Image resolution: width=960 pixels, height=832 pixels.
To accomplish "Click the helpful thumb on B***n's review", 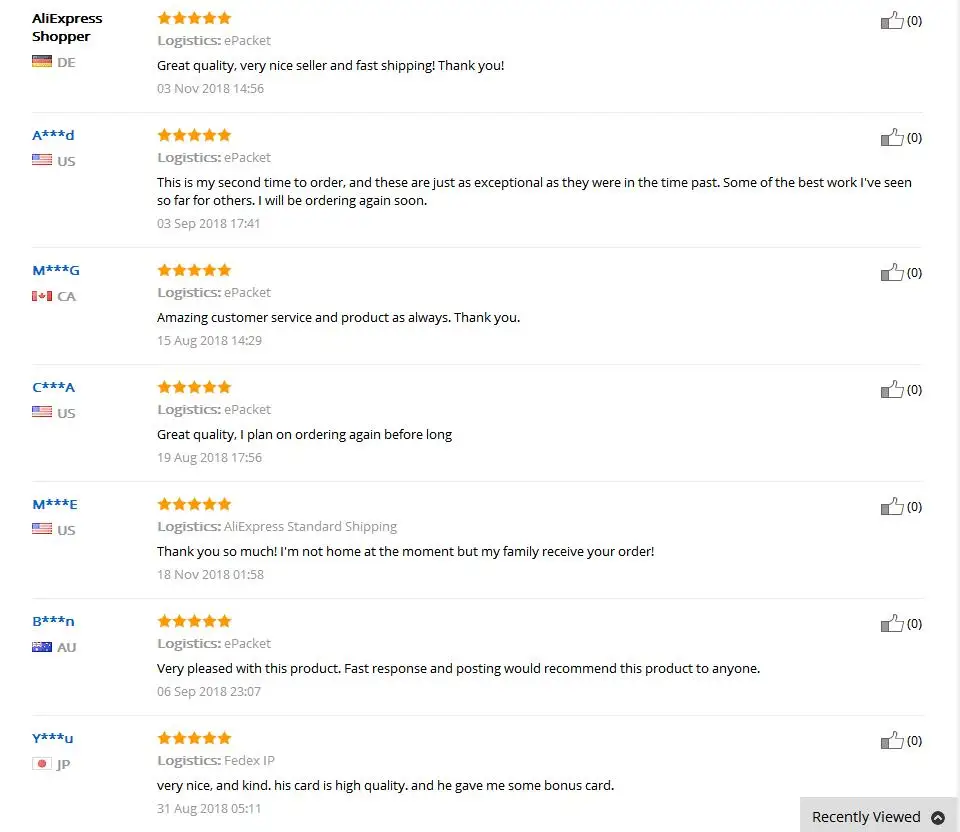I will tap(892, 623).
